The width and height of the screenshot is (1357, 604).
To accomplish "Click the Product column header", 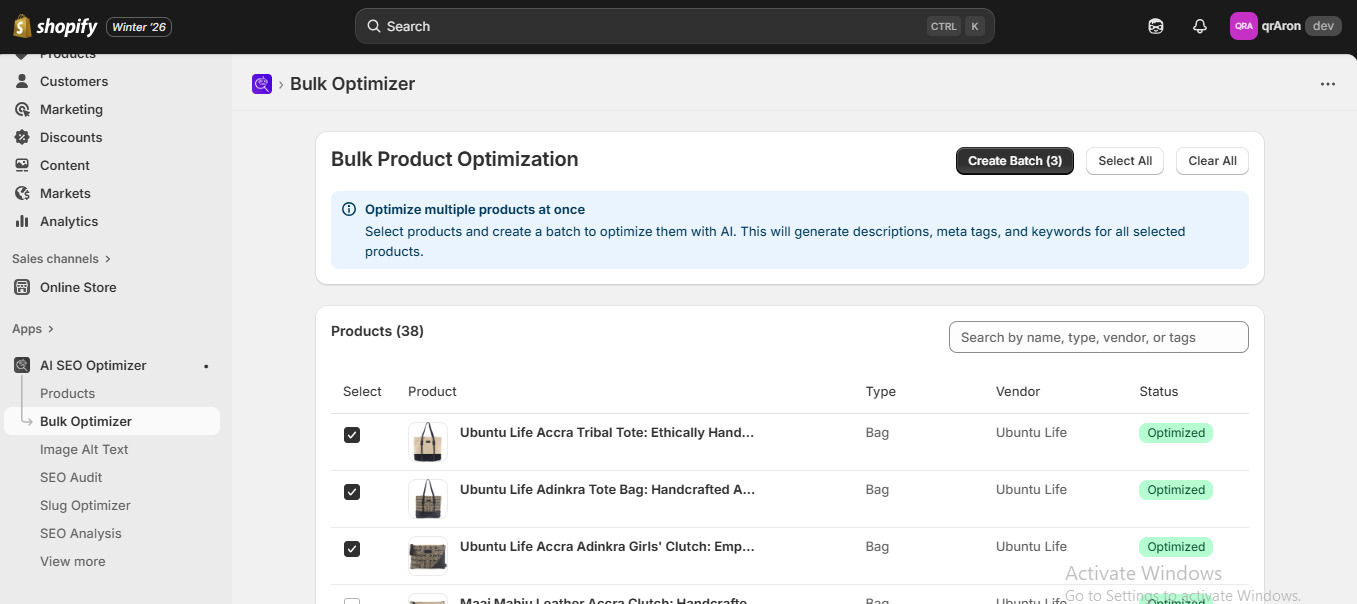I will click(432, 391).
